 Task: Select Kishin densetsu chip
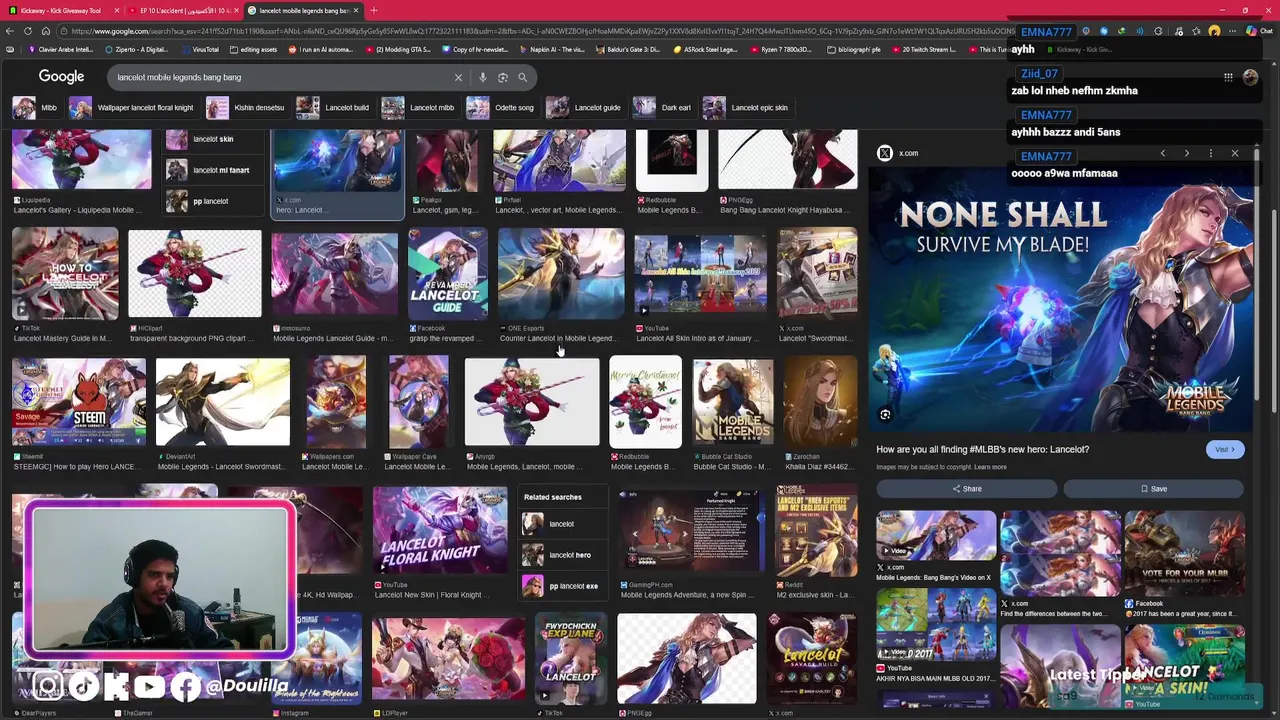coord(246,108)
